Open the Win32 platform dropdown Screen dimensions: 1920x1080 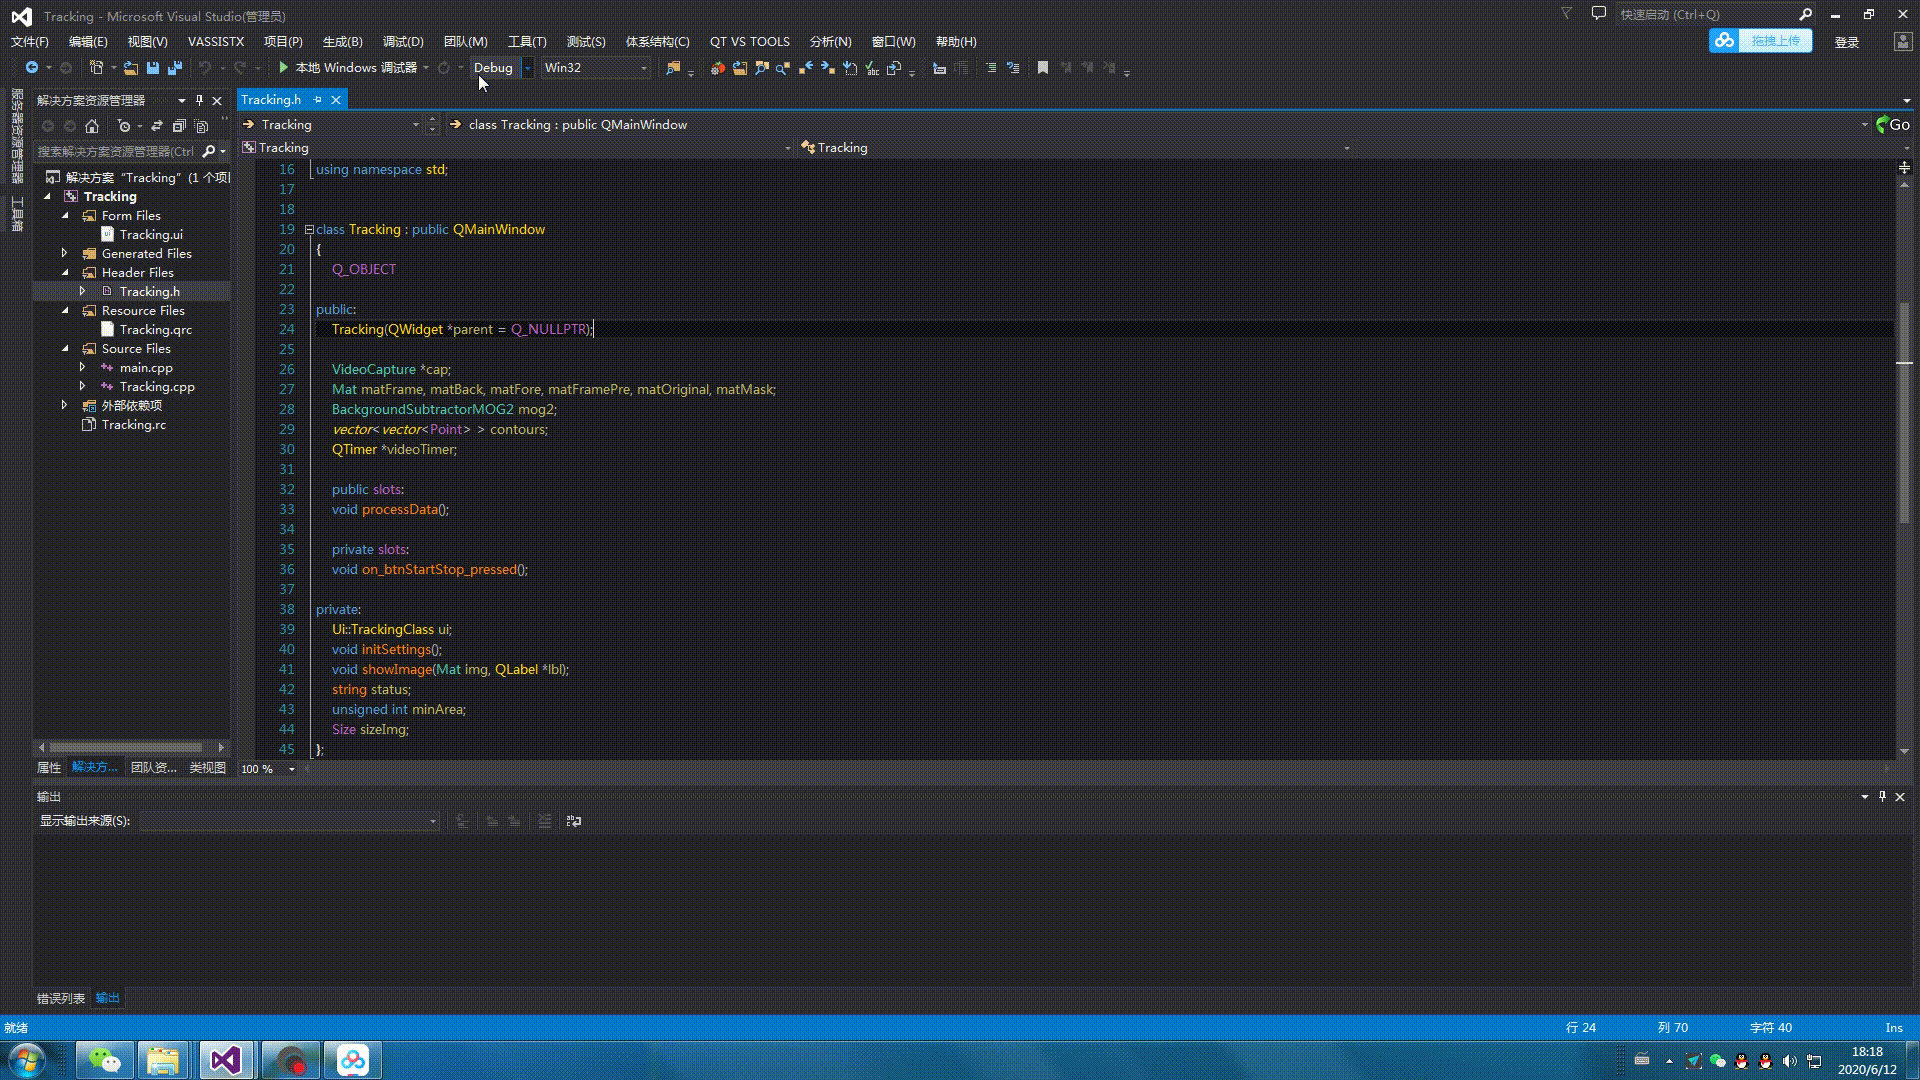point(643,68)
